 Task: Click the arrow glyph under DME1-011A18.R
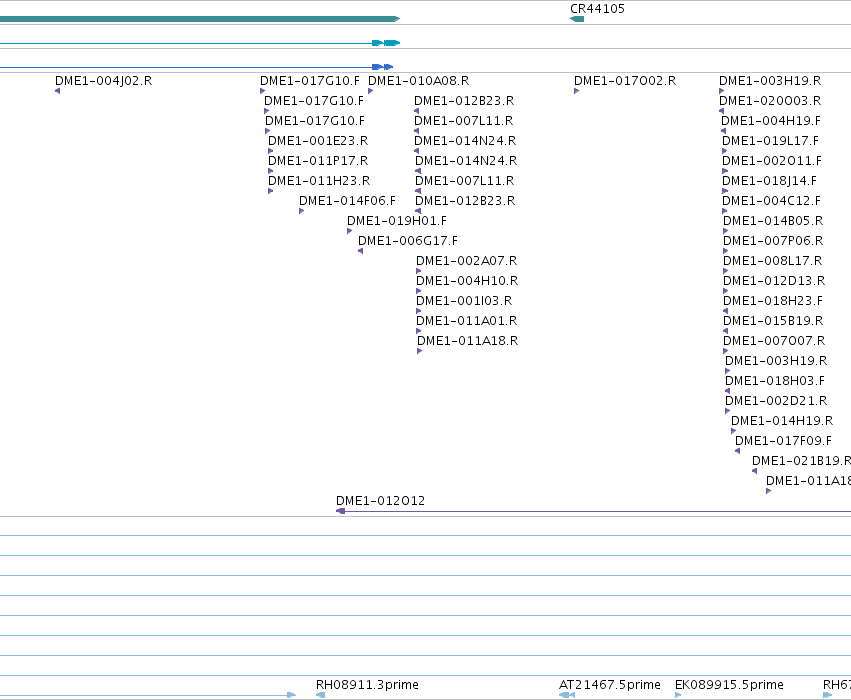point(419,351)
